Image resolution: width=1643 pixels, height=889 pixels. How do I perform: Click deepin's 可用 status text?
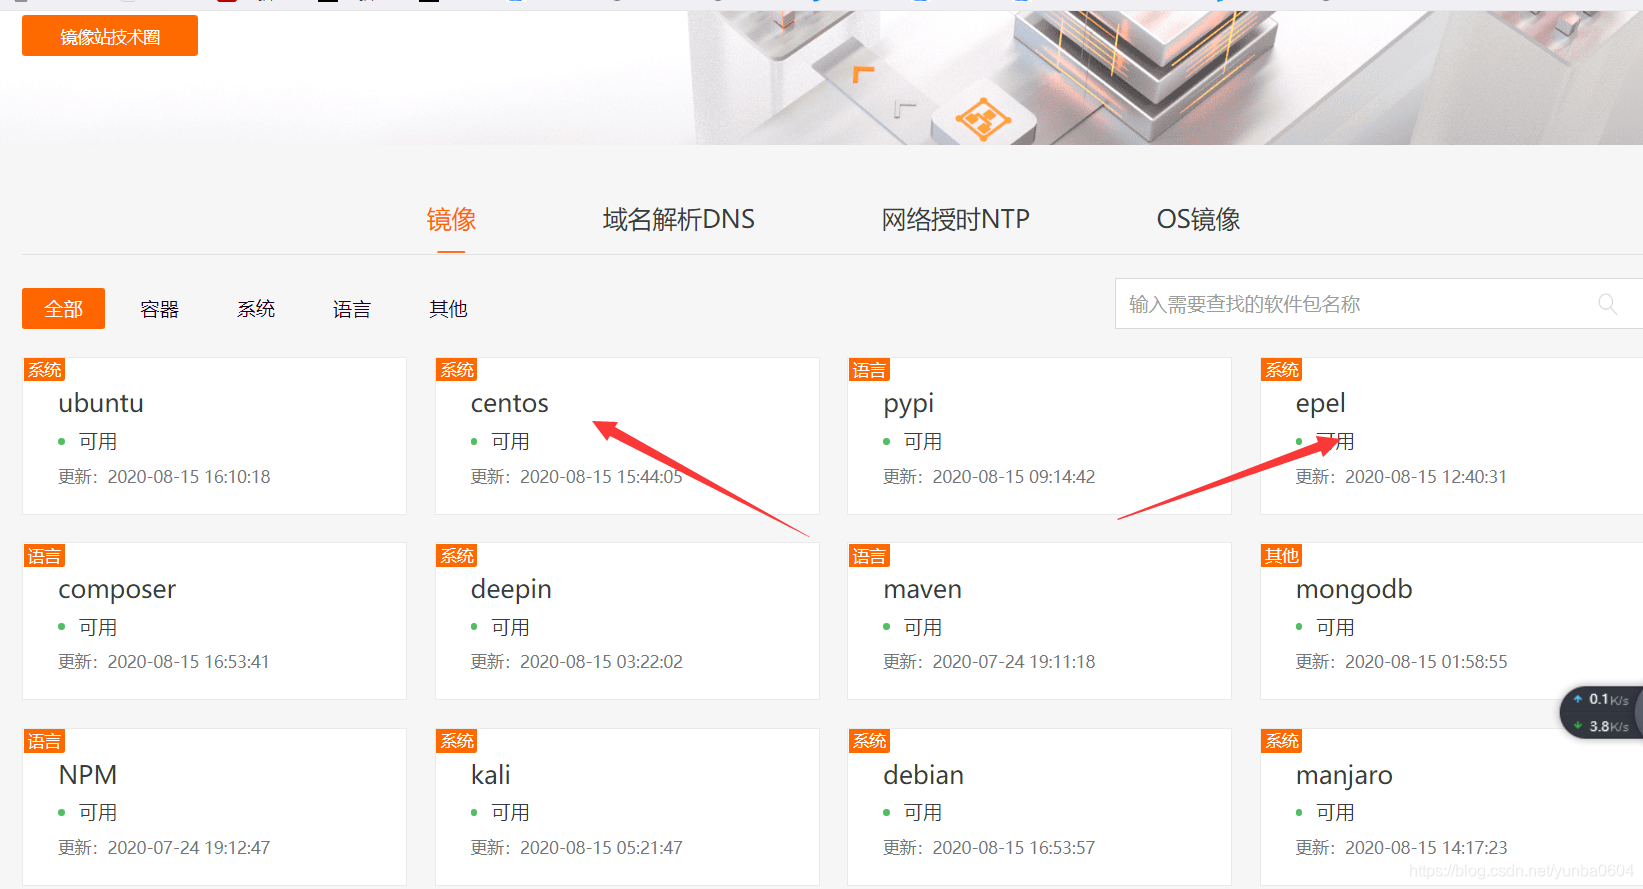coord(510,627)
